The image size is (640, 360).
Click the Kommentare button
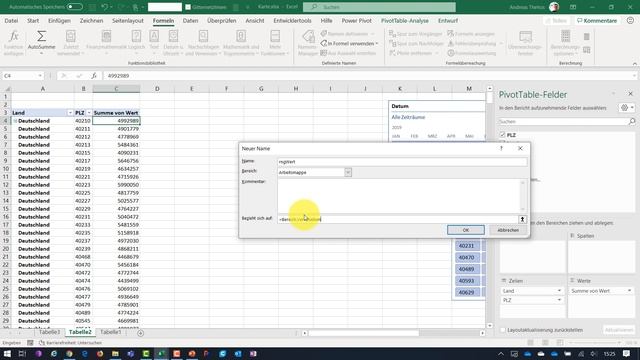[597, 20]
